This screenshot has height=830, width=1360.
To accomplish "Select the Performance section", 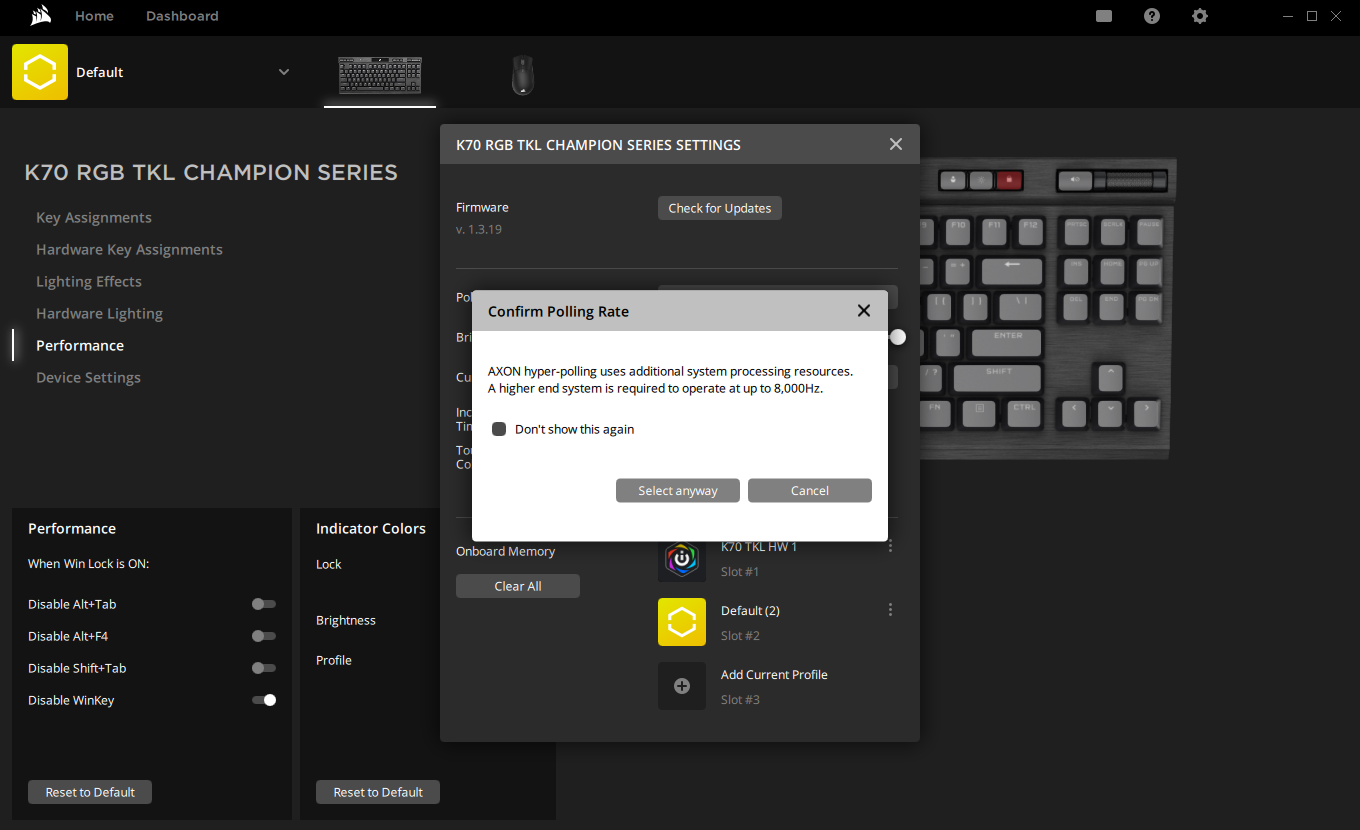I will click(x=80, y=346).
